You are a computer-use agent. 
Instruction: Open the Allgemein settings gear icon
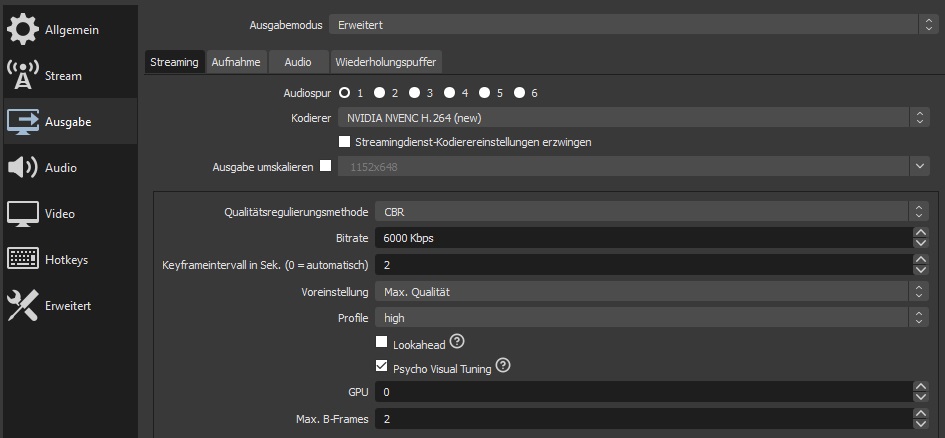(x=23, y=30)
